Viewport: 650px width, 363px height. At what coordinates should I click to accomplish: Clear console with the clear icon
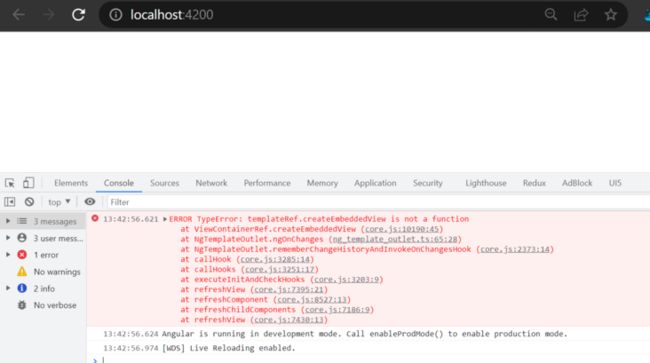pyautogui.click(x=29, y=202)
